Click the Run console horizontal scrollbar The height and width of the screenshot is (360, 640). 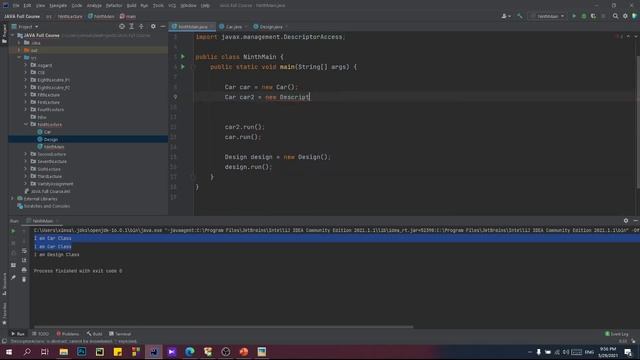[223, 327]
